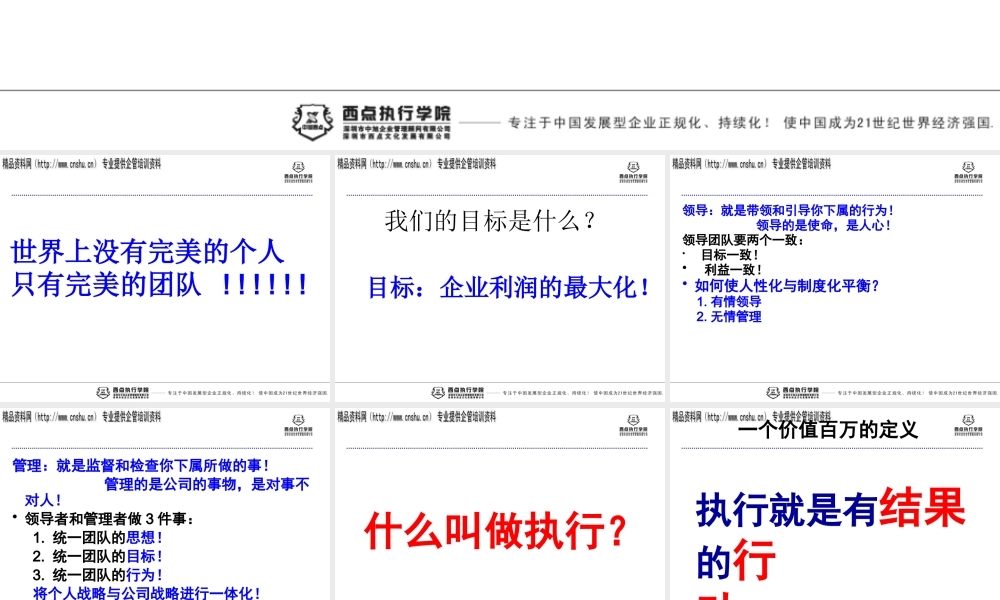Open the cnshu.cn header link on 管理：就是监督 slide
This screenshot has height=600, width=1000.
click(81, 417)
